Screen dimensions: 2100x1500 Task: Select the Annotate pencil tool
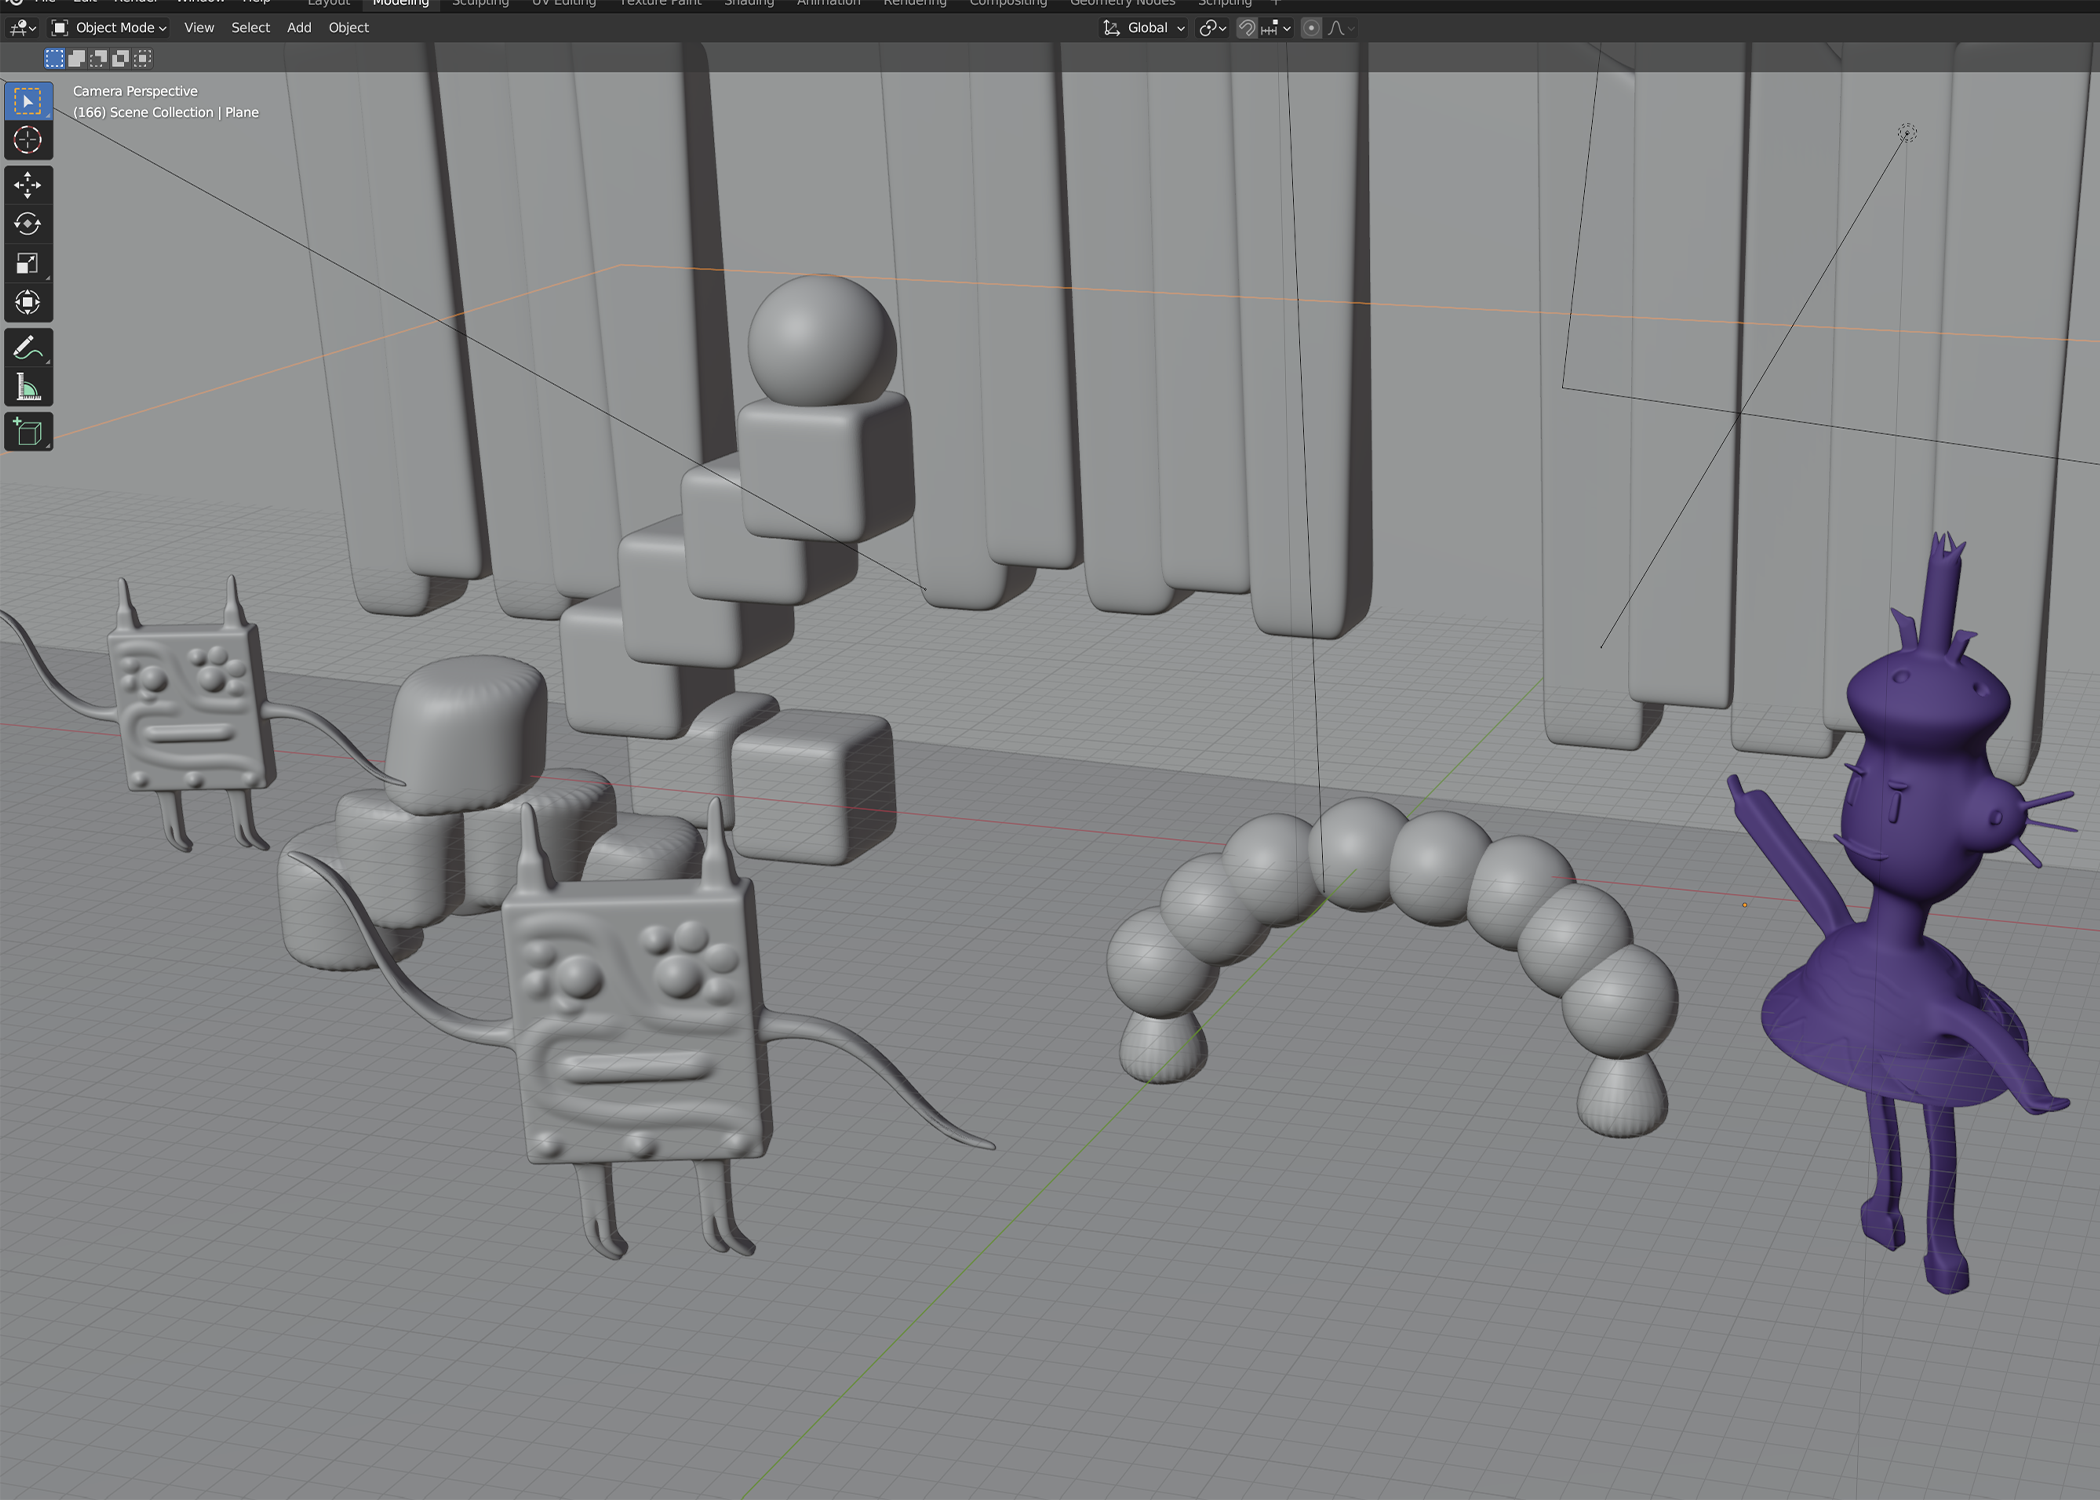[28, 348]
